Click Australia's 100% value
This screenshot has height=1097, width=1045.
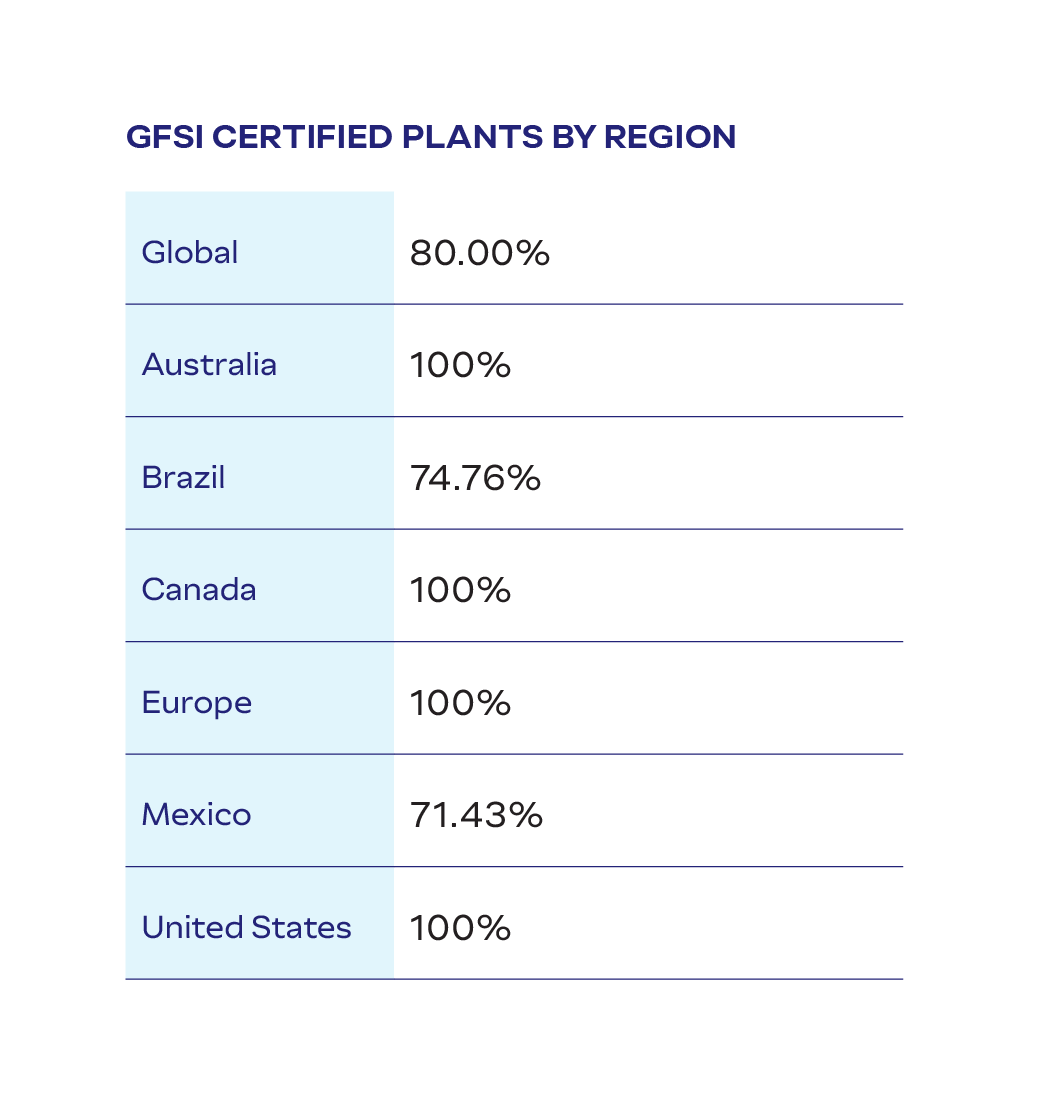[460, 365]
